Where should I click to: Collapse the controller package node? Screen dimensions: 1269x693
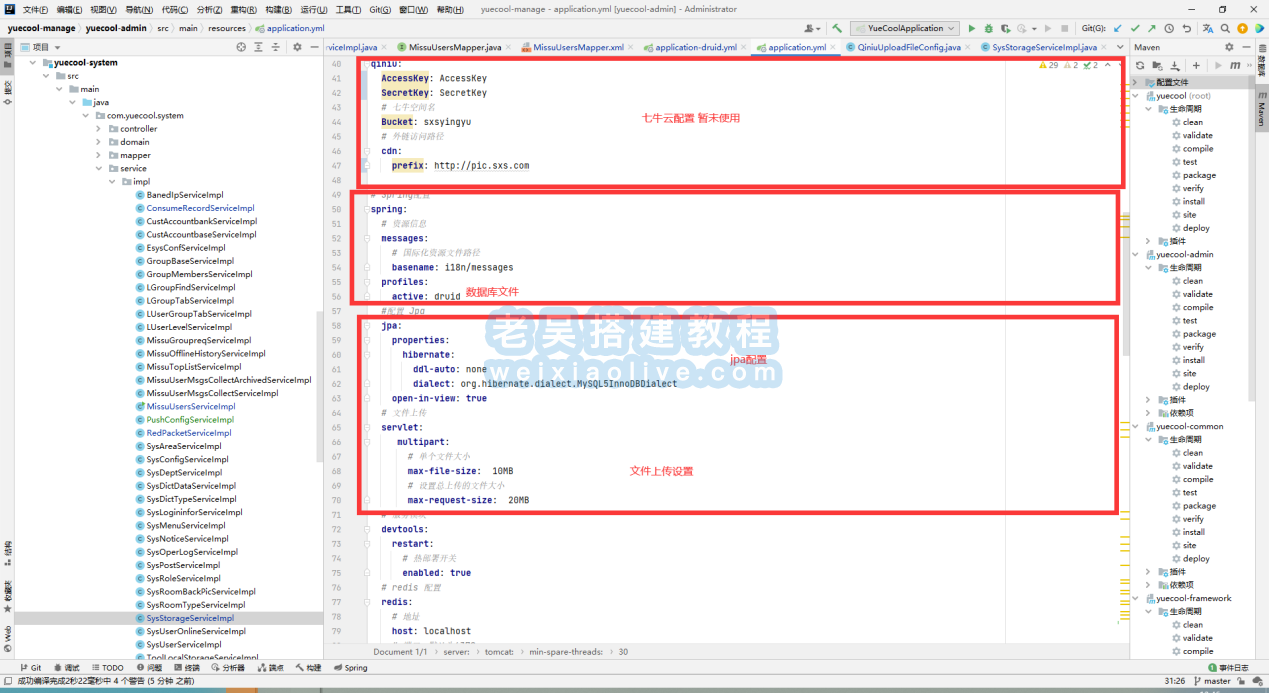tap(99, 129)
